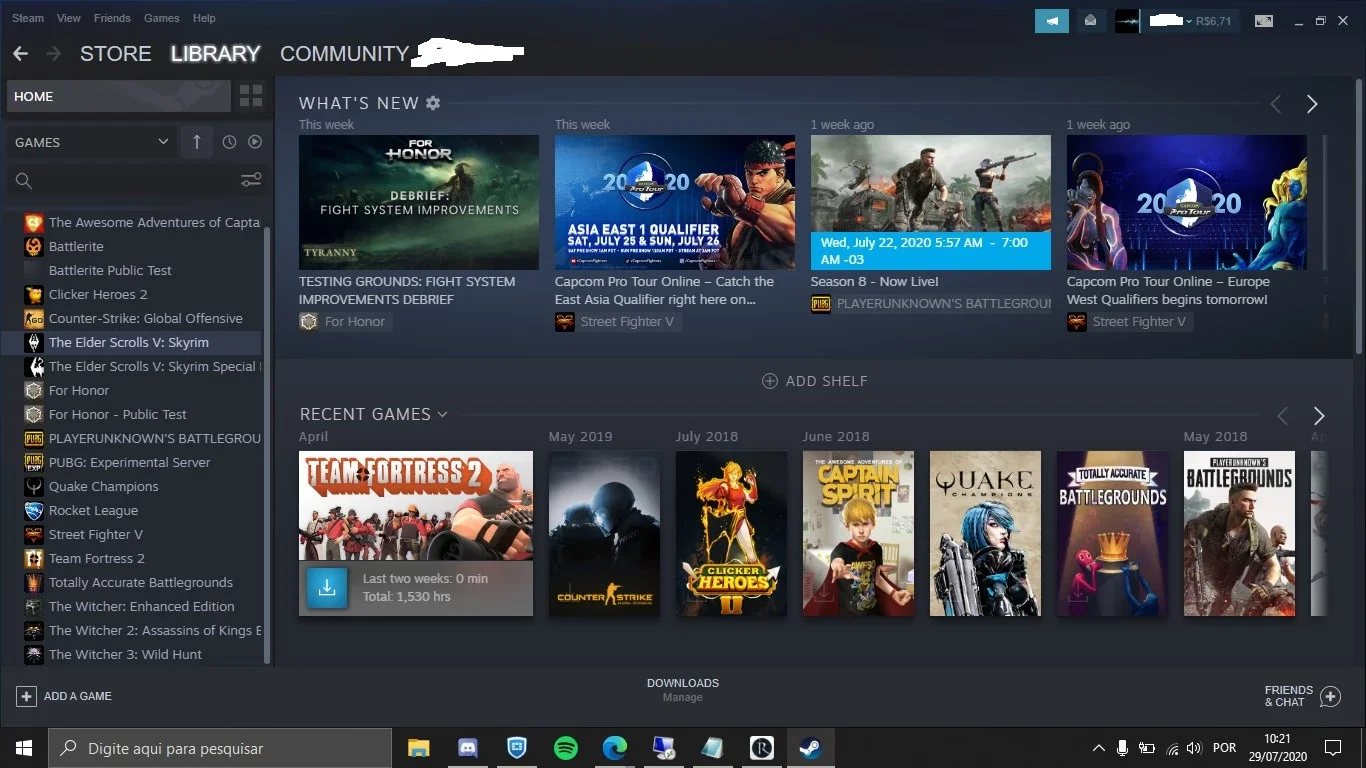Open For Honor fight system news thumbnail
Viewport: 1366px width, 768px height.
419,202
